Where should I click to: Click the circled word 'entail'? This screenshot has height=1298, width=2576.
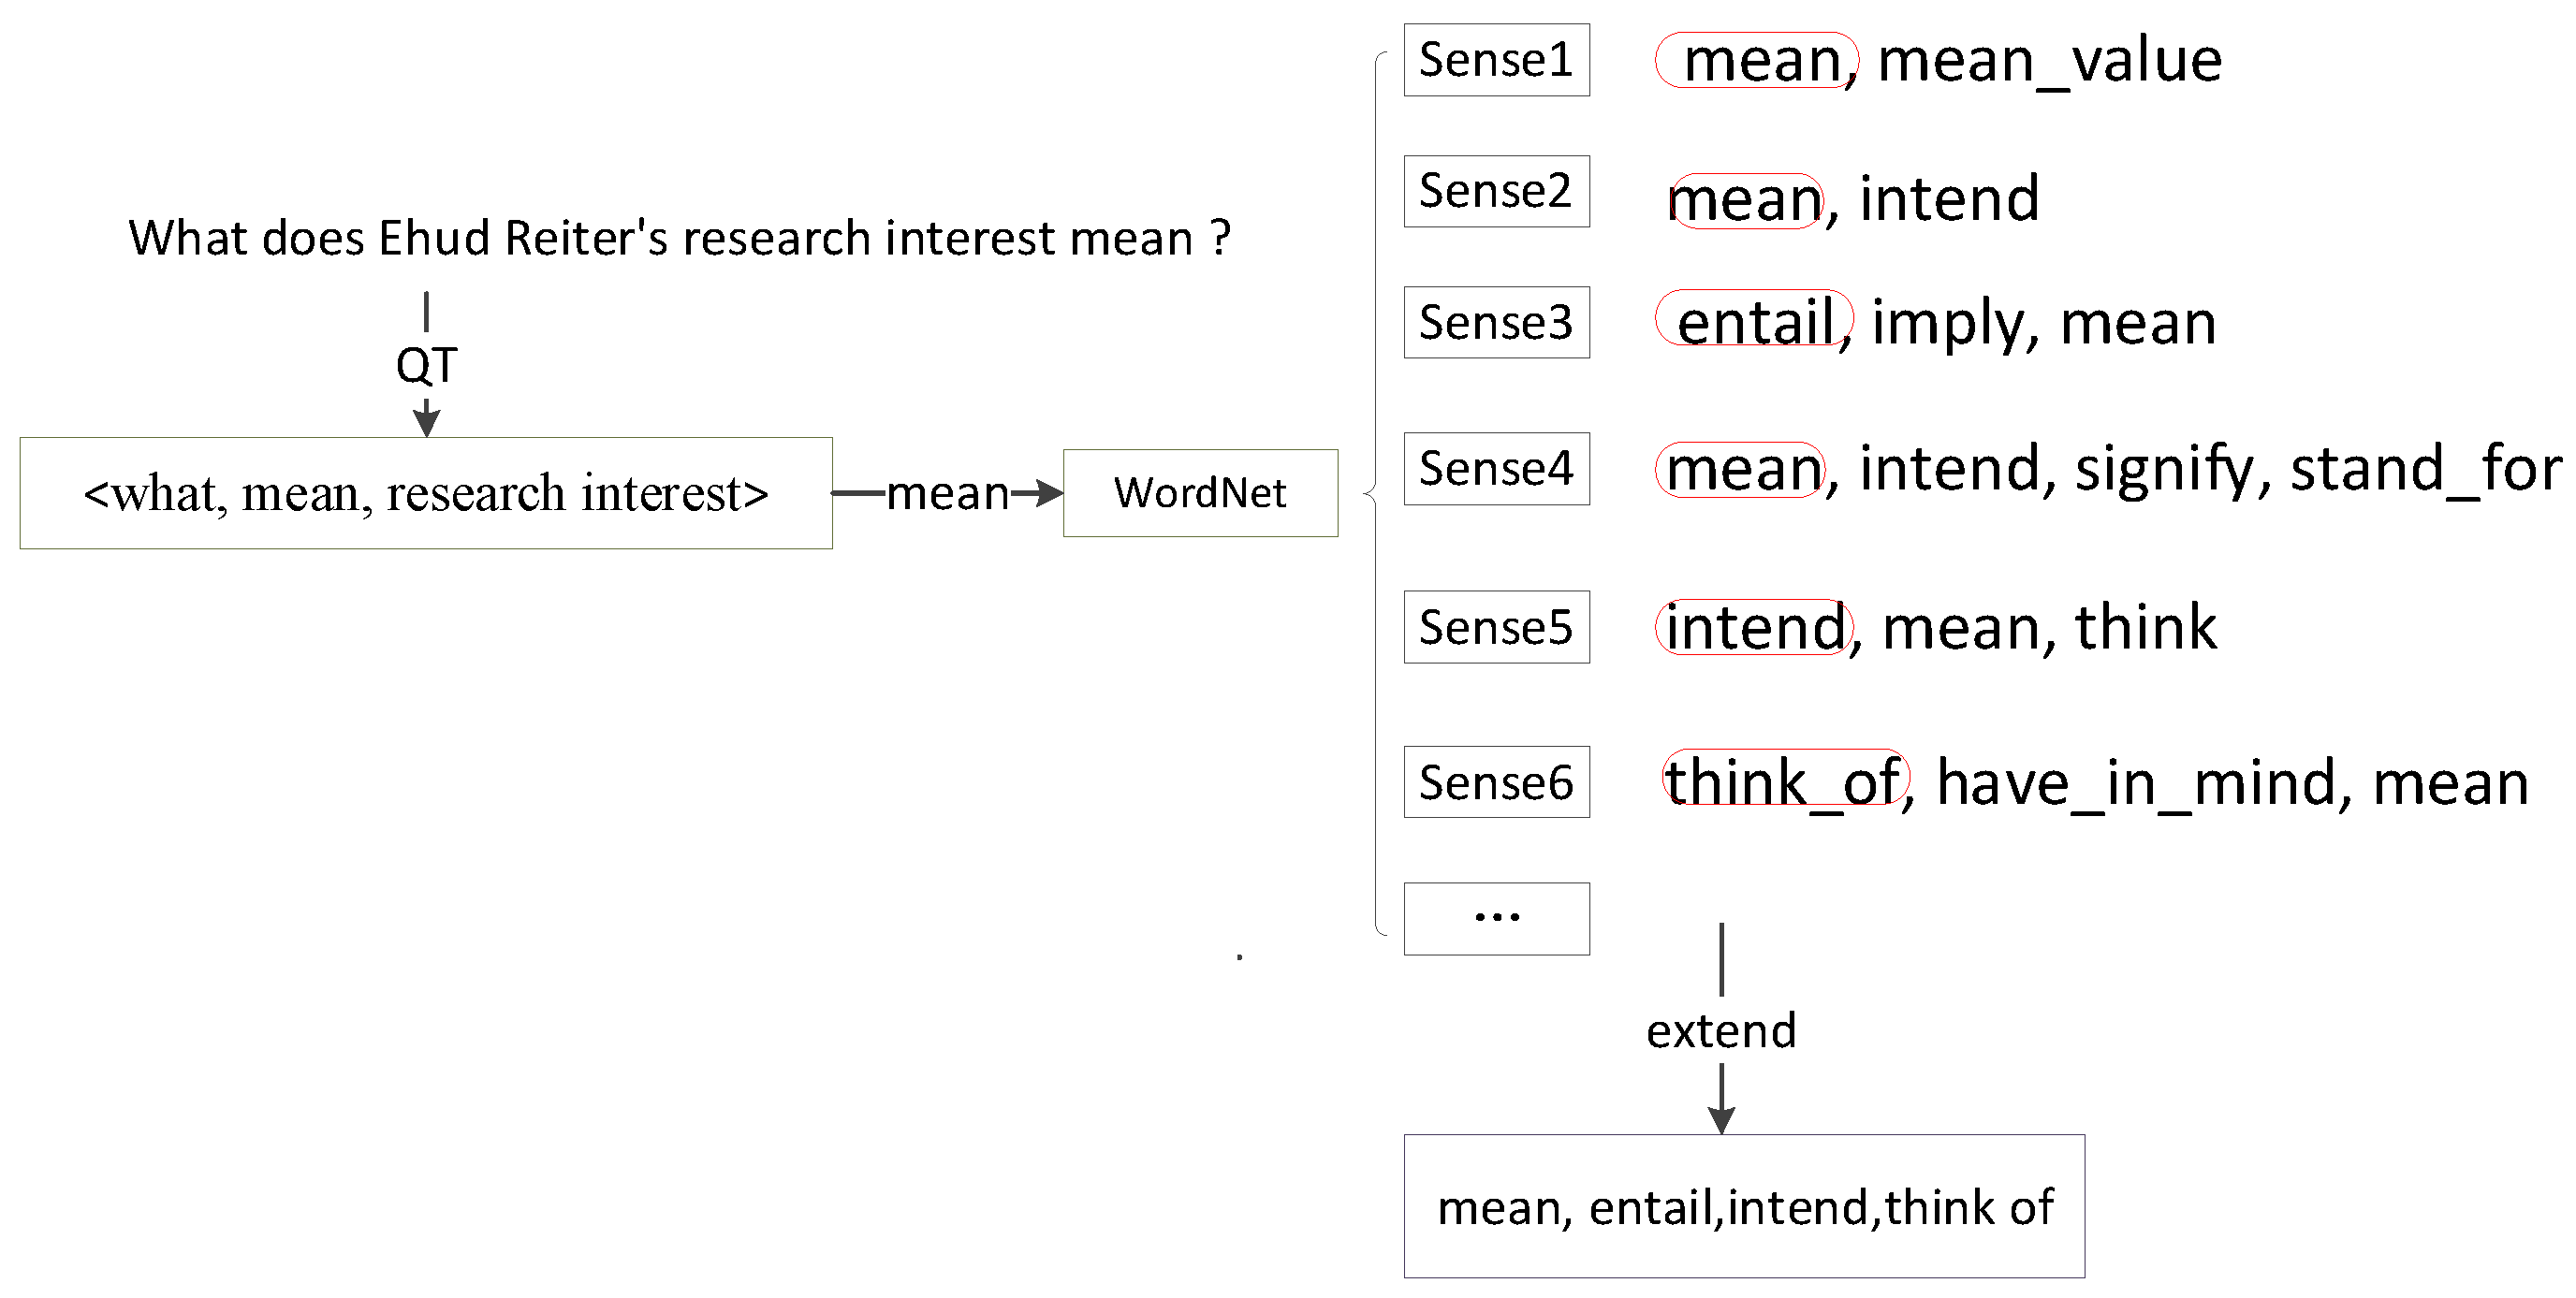1755,321
